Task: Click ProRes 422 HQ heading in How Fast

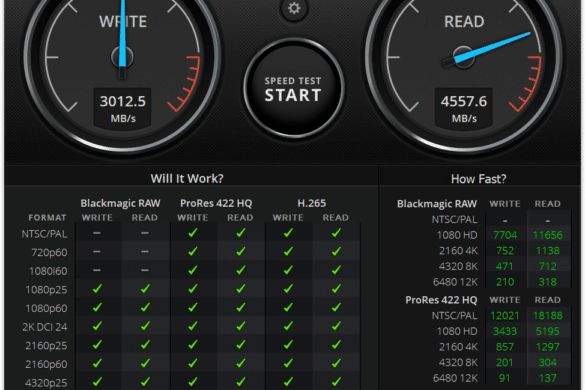Action: click(x=441, y=300)
